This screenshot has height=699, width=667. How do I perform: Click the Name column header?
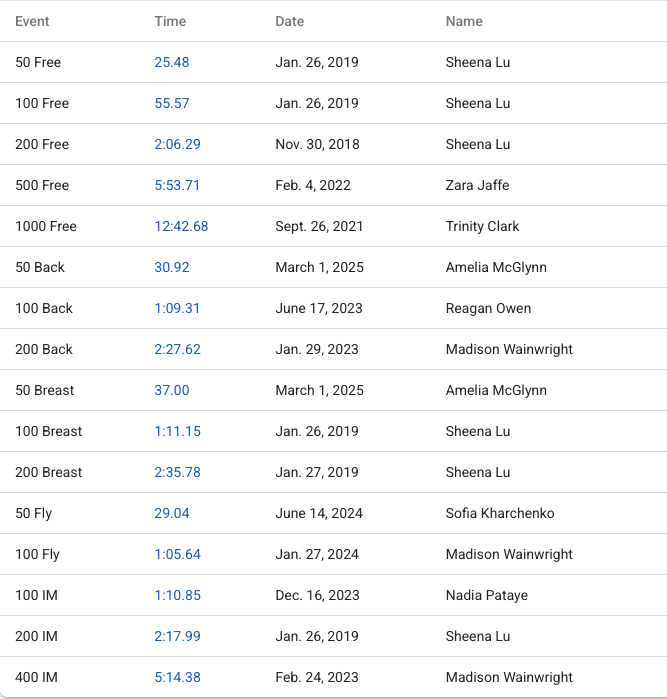[x=464, y=21]
